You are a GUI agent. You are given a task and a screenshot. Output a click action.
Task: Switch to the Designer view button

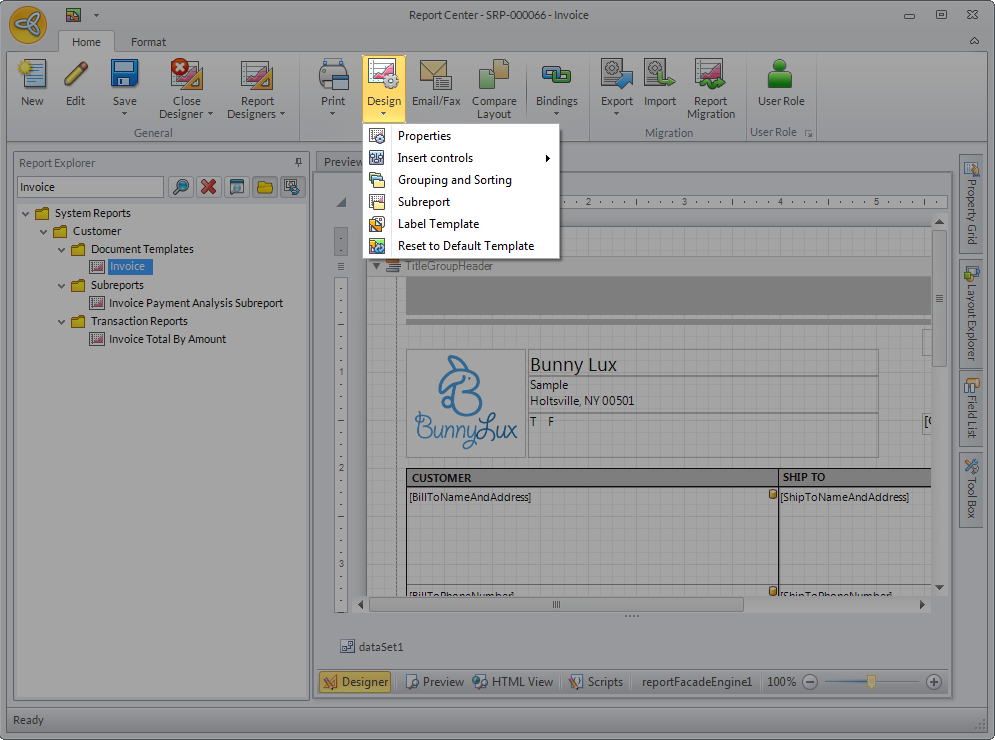(x=355, y=682)
